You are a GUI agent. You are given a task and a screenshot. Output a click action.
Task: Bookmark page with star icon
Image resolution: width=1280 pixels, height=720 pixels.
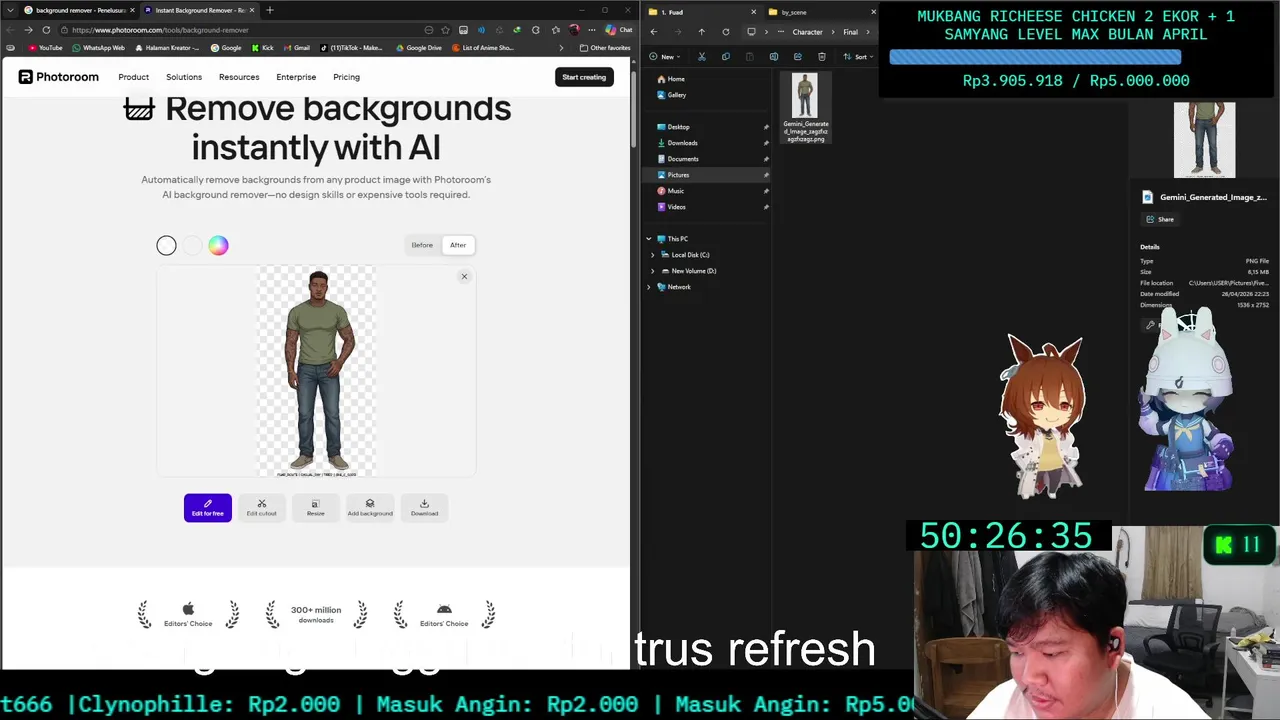[445, 30]
